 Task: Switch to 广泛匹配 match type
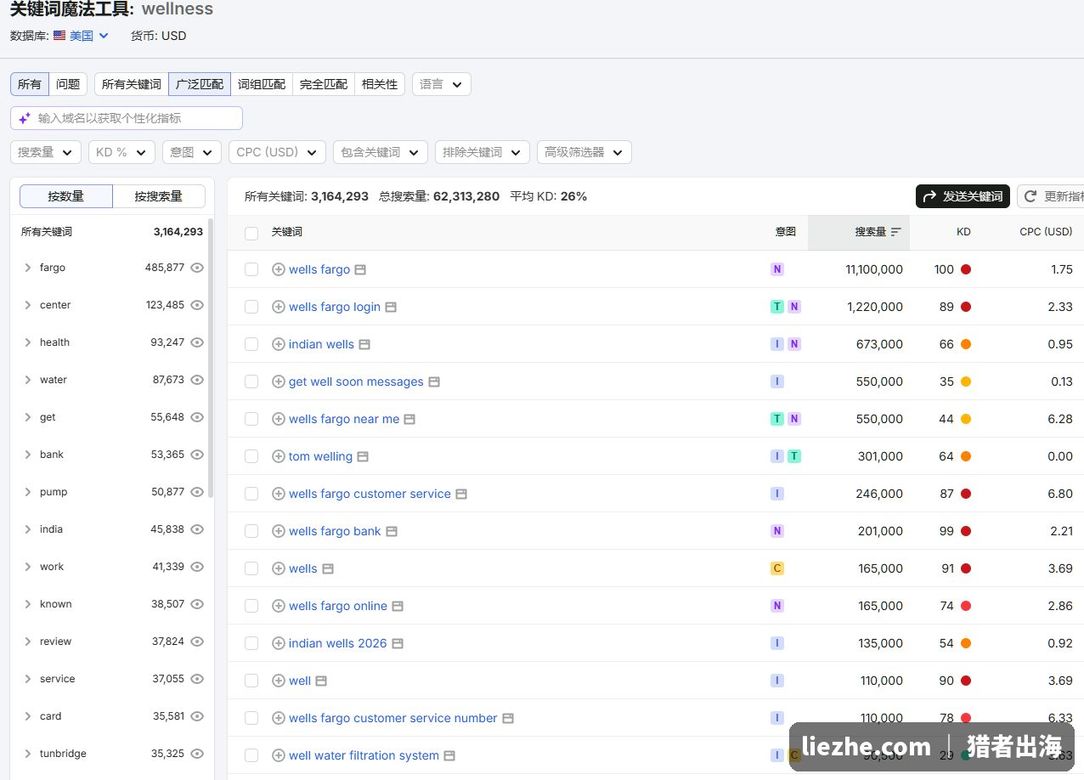(199, 84)
